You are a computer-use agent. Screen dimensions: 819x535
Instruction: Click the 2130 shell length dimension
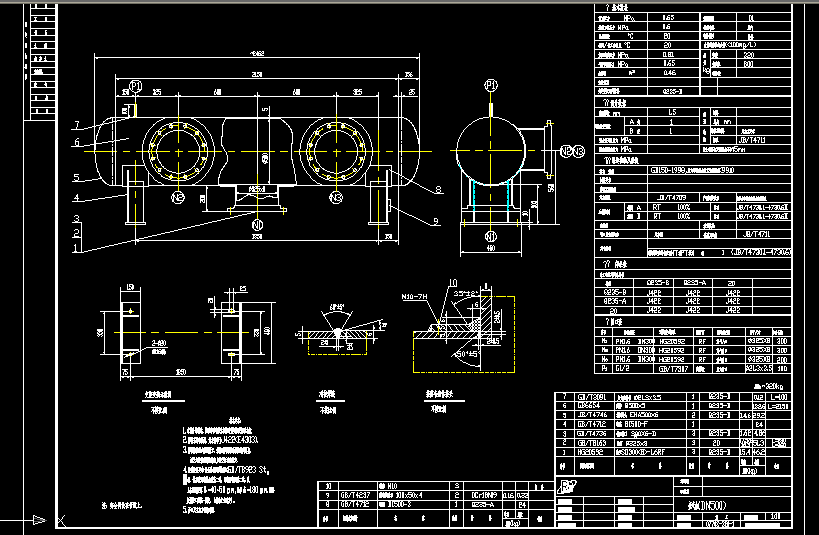[257, 75]
